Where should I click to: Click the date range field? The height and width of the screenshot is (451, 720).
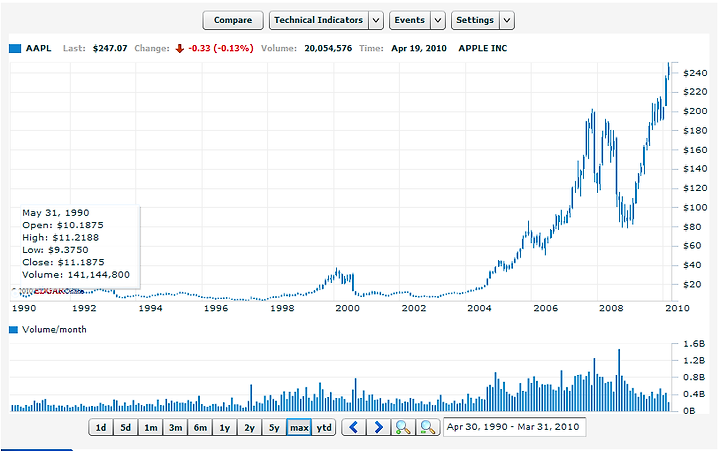[x=514, y=427]
